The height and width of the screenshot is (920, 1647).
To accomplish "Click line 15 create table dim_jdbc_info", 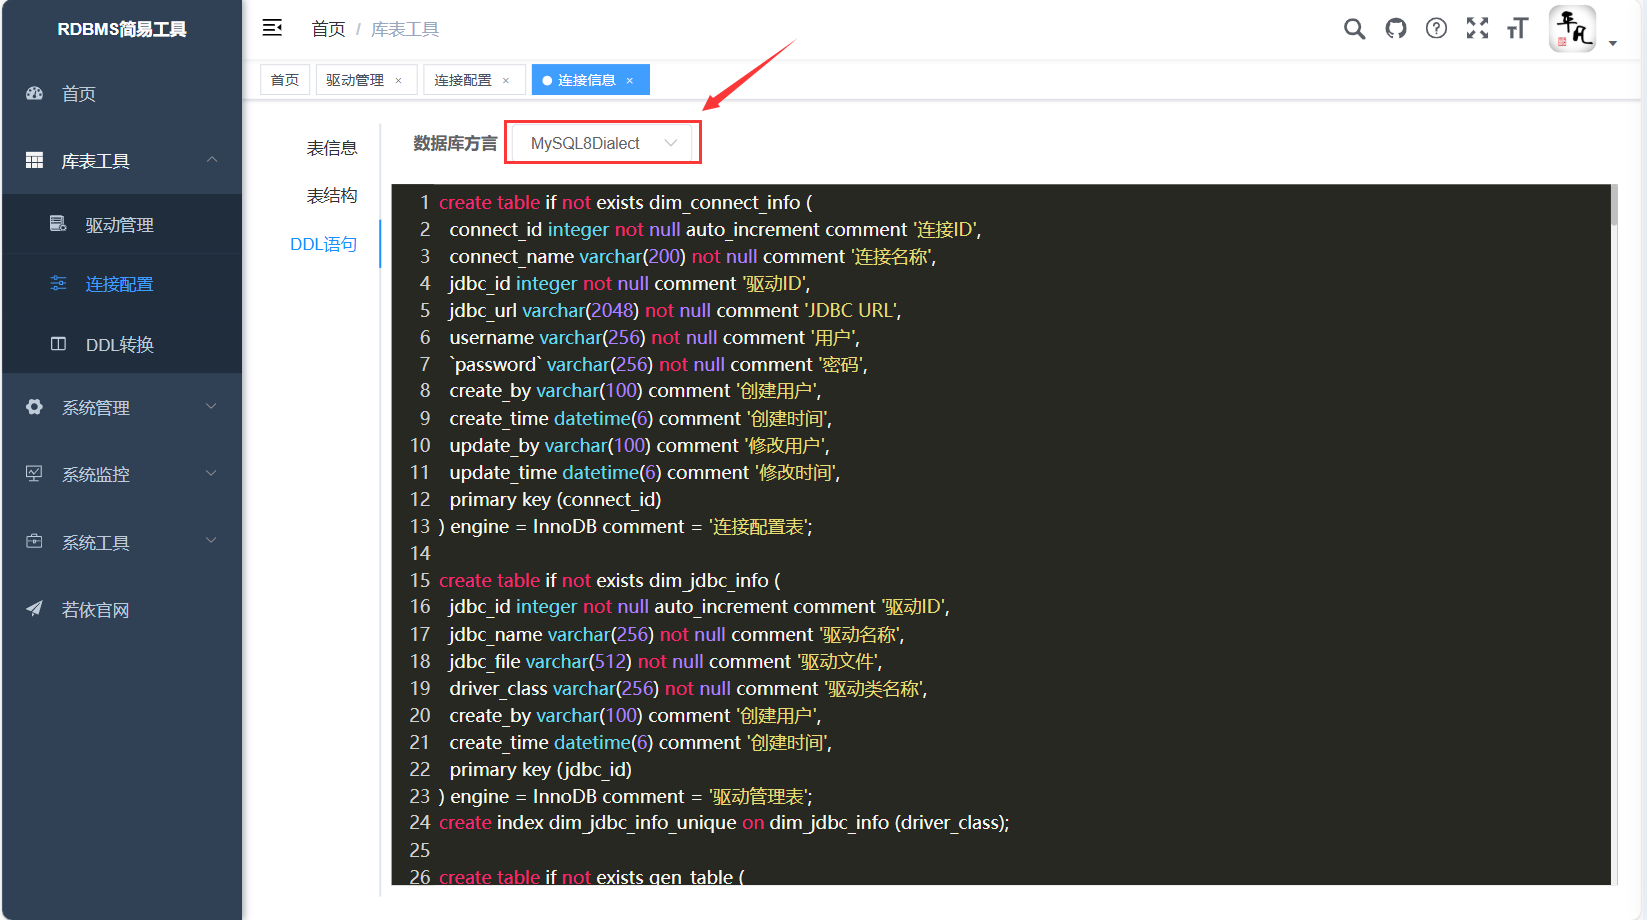I will [609, 580].
